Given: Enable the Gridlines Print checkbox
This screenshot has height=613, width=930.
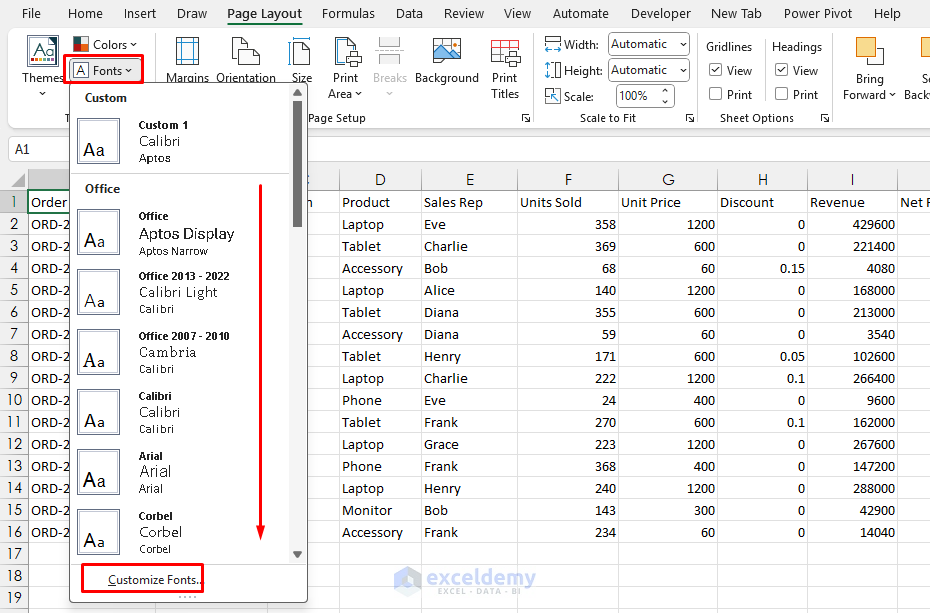Looking at the screenshot, I should coord(715,94).
